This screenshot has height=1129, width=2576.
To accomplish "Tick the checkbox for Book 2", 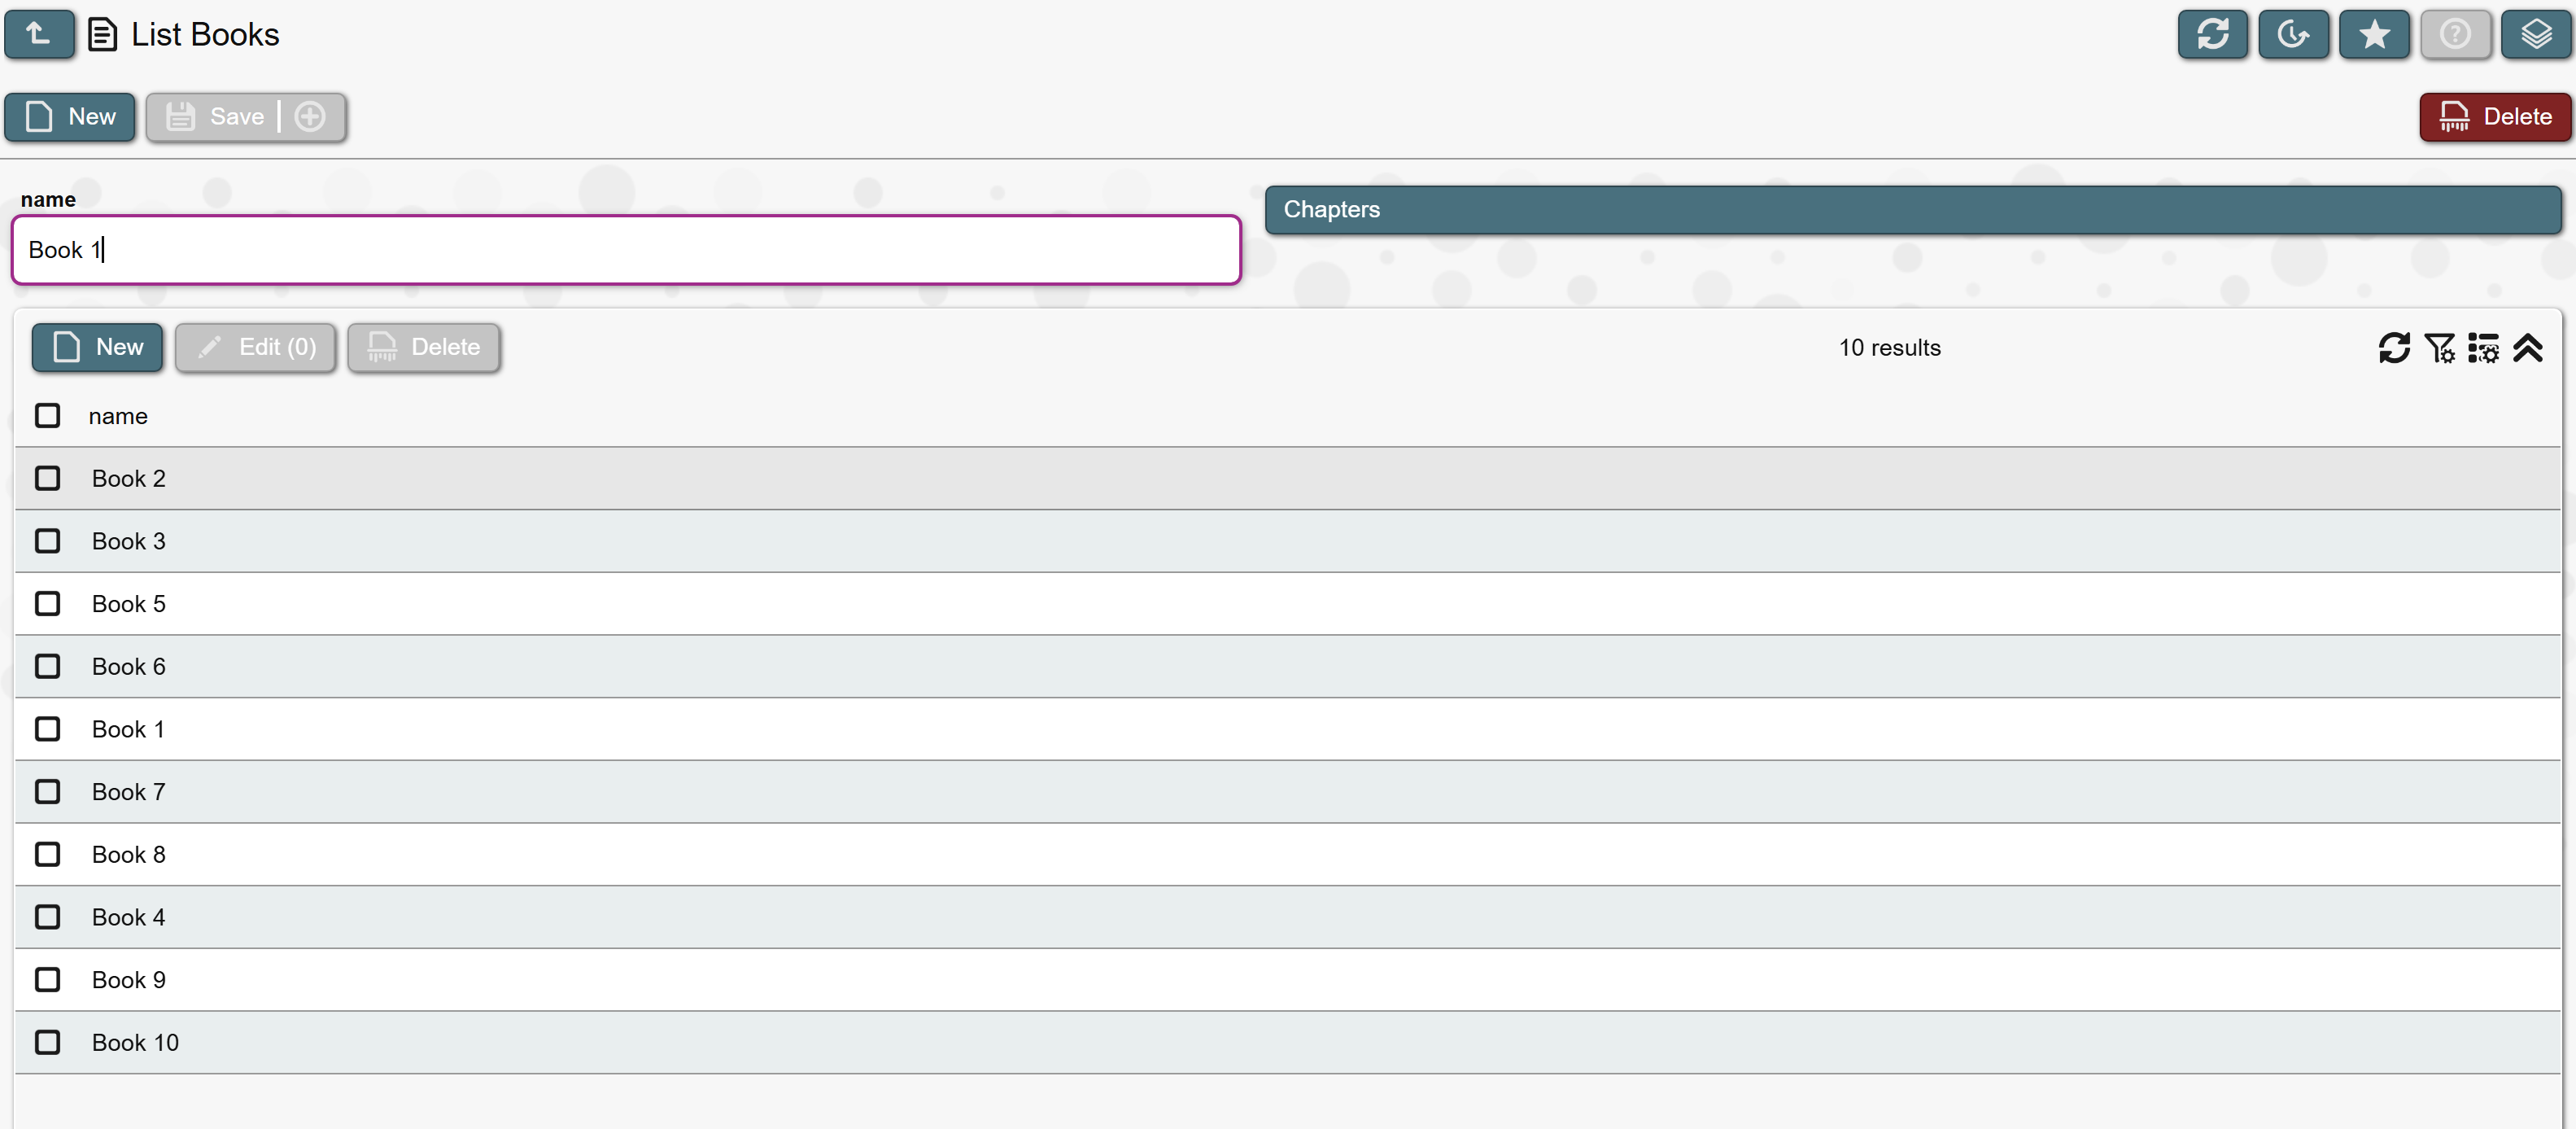I will pos(47,479).
